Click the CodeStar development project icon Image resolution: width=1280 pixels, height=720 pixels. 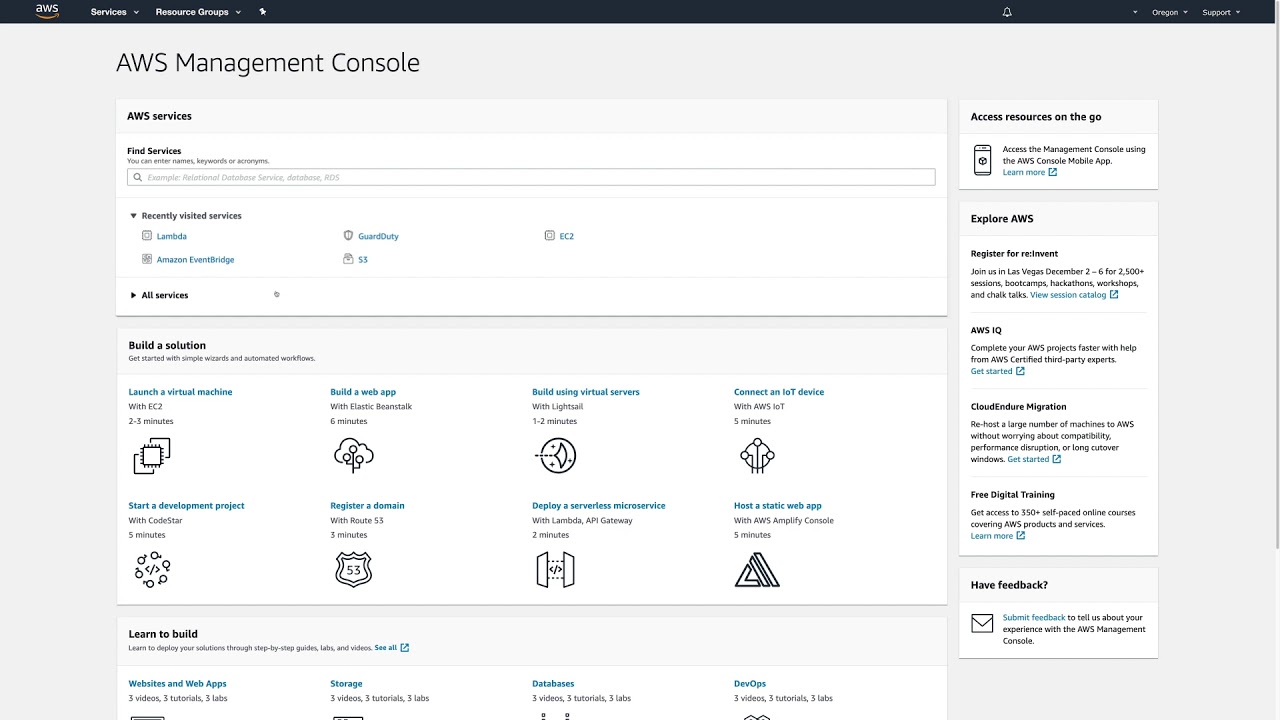click(x=152, y=569)
